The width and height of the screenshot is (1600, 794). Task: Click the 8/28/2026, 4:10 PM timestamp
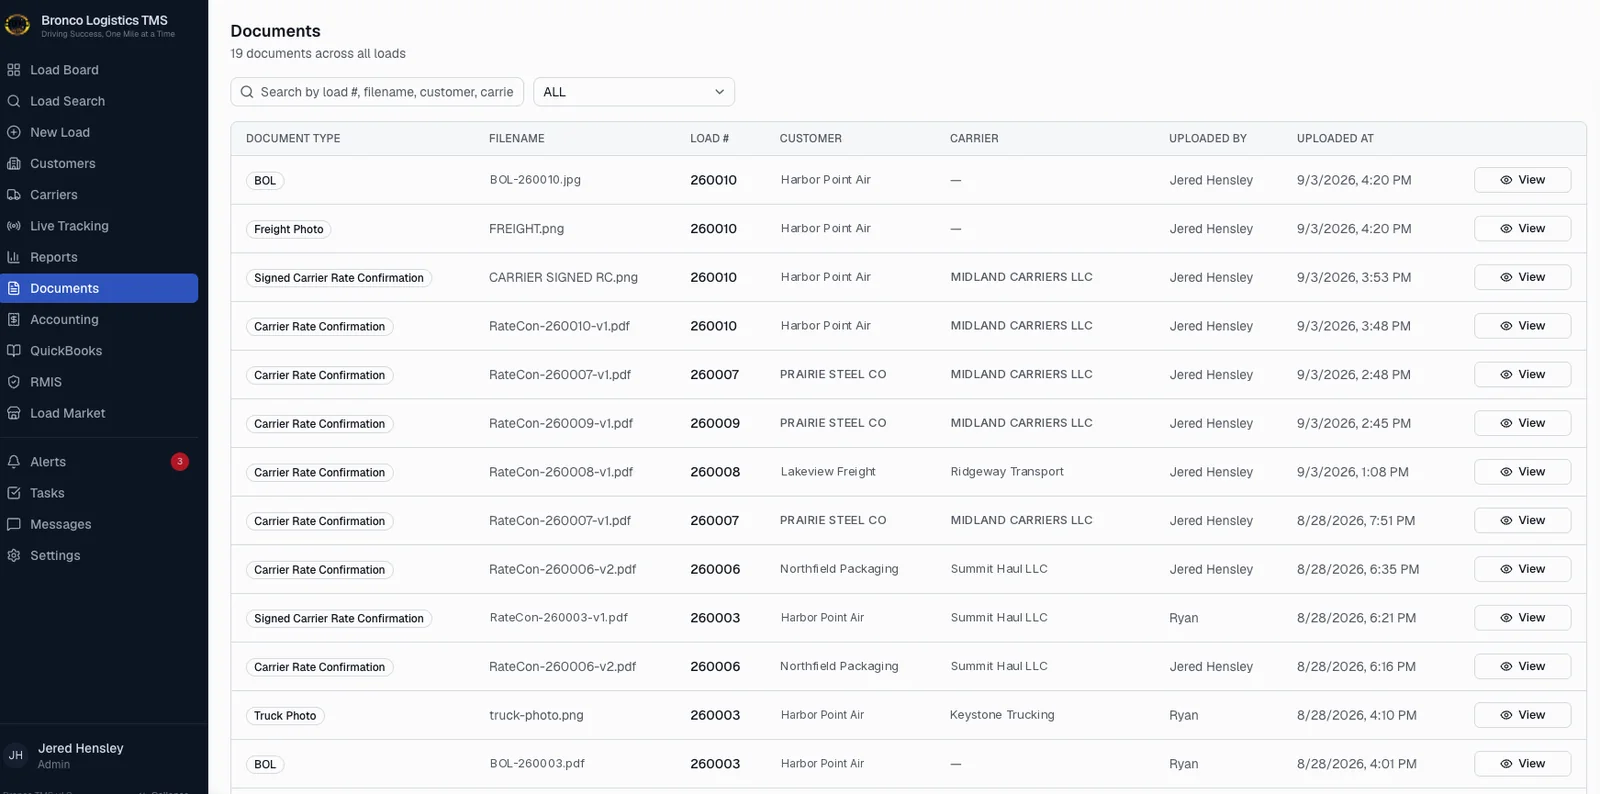pyautogui.click(x=1357, y=715)
